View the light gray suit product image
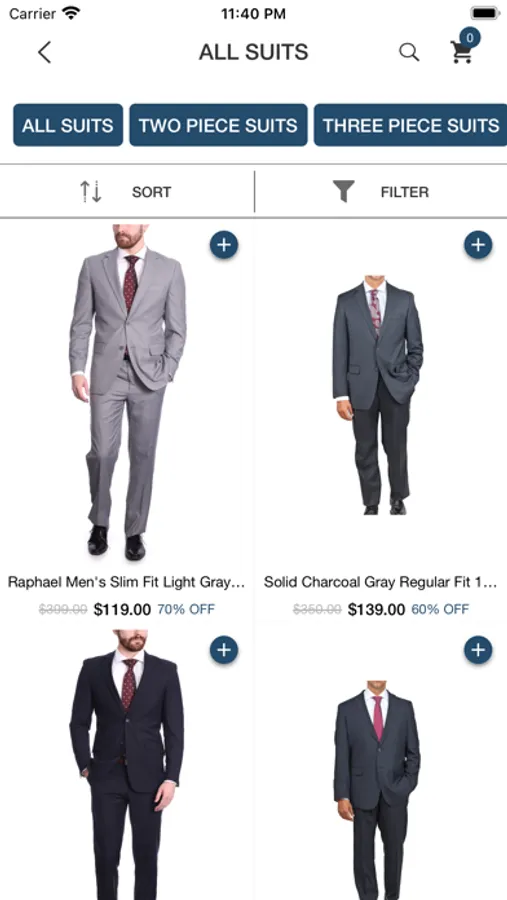The width and height of the screenshot is (507, 900). click(127, 393)
